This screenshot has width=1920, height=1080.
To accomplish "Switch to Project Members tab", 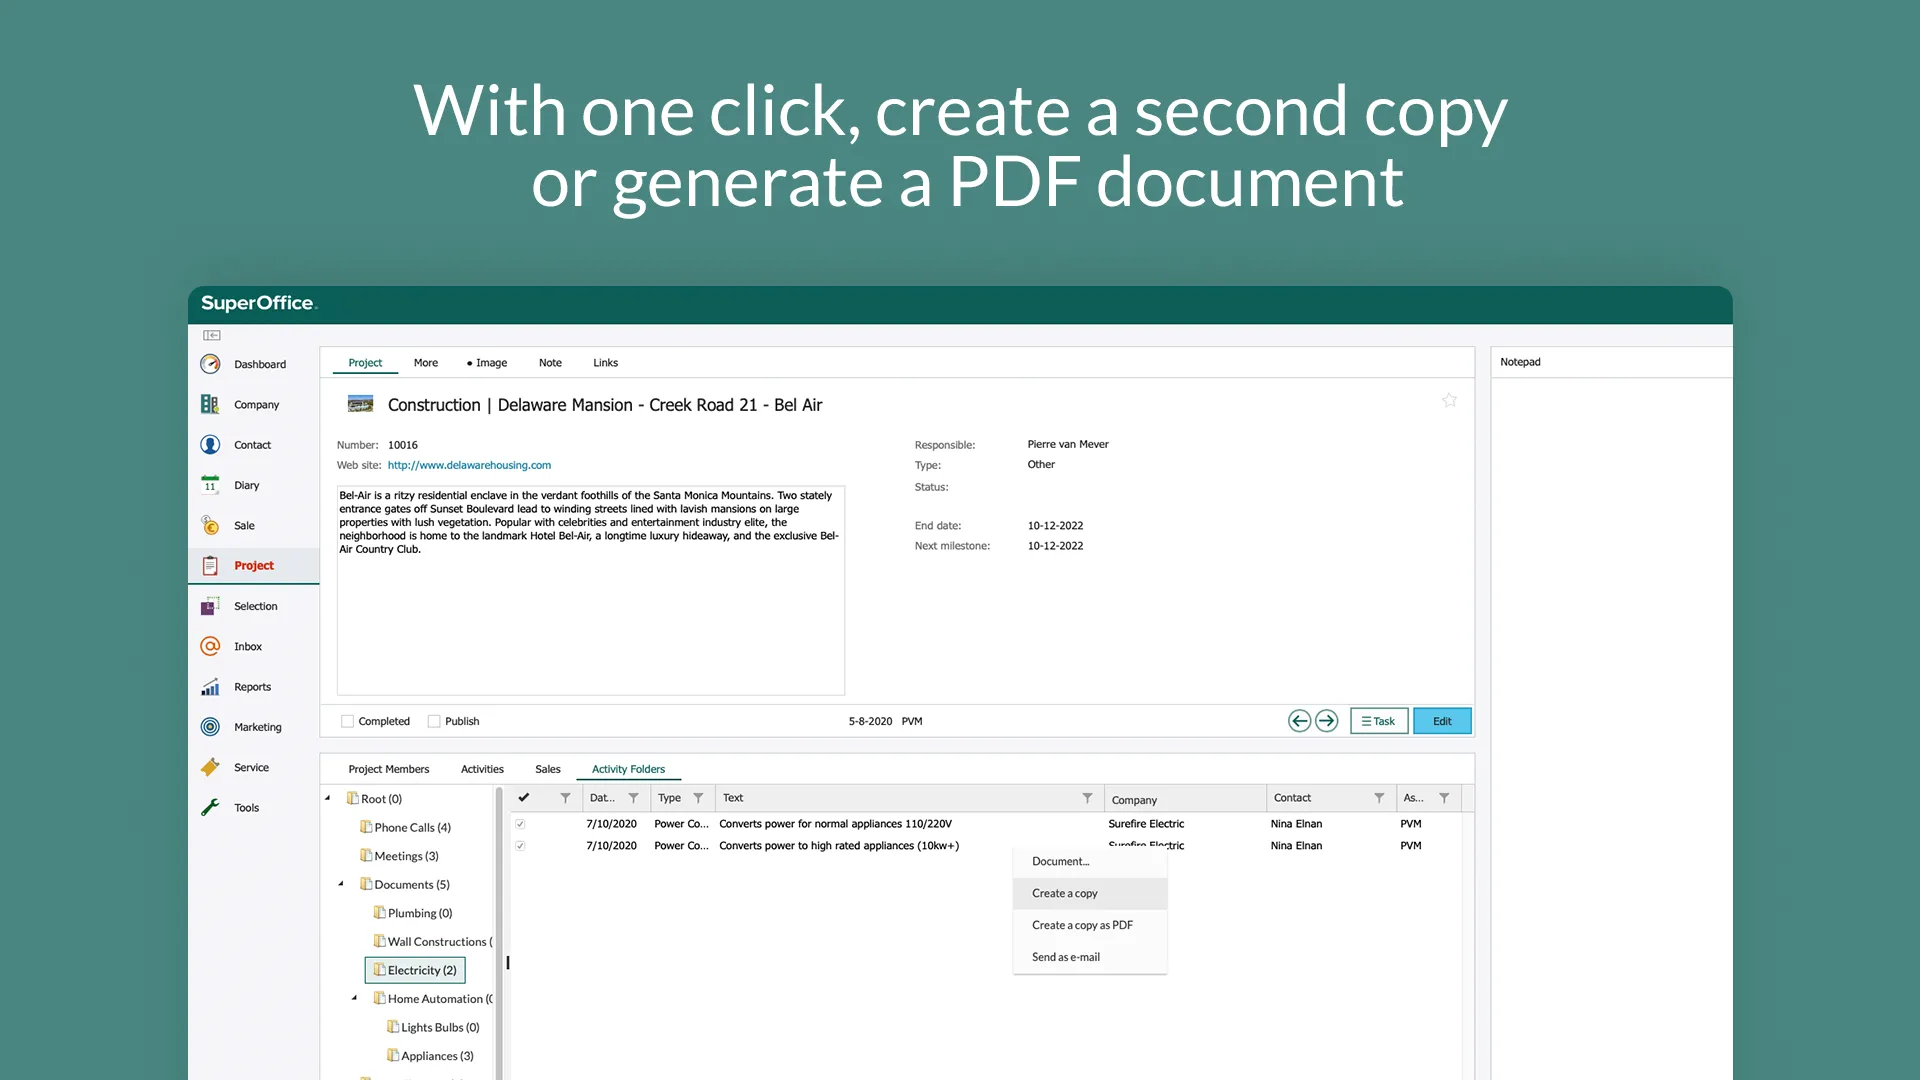I will pyautogui.click(x=388, y=769).
